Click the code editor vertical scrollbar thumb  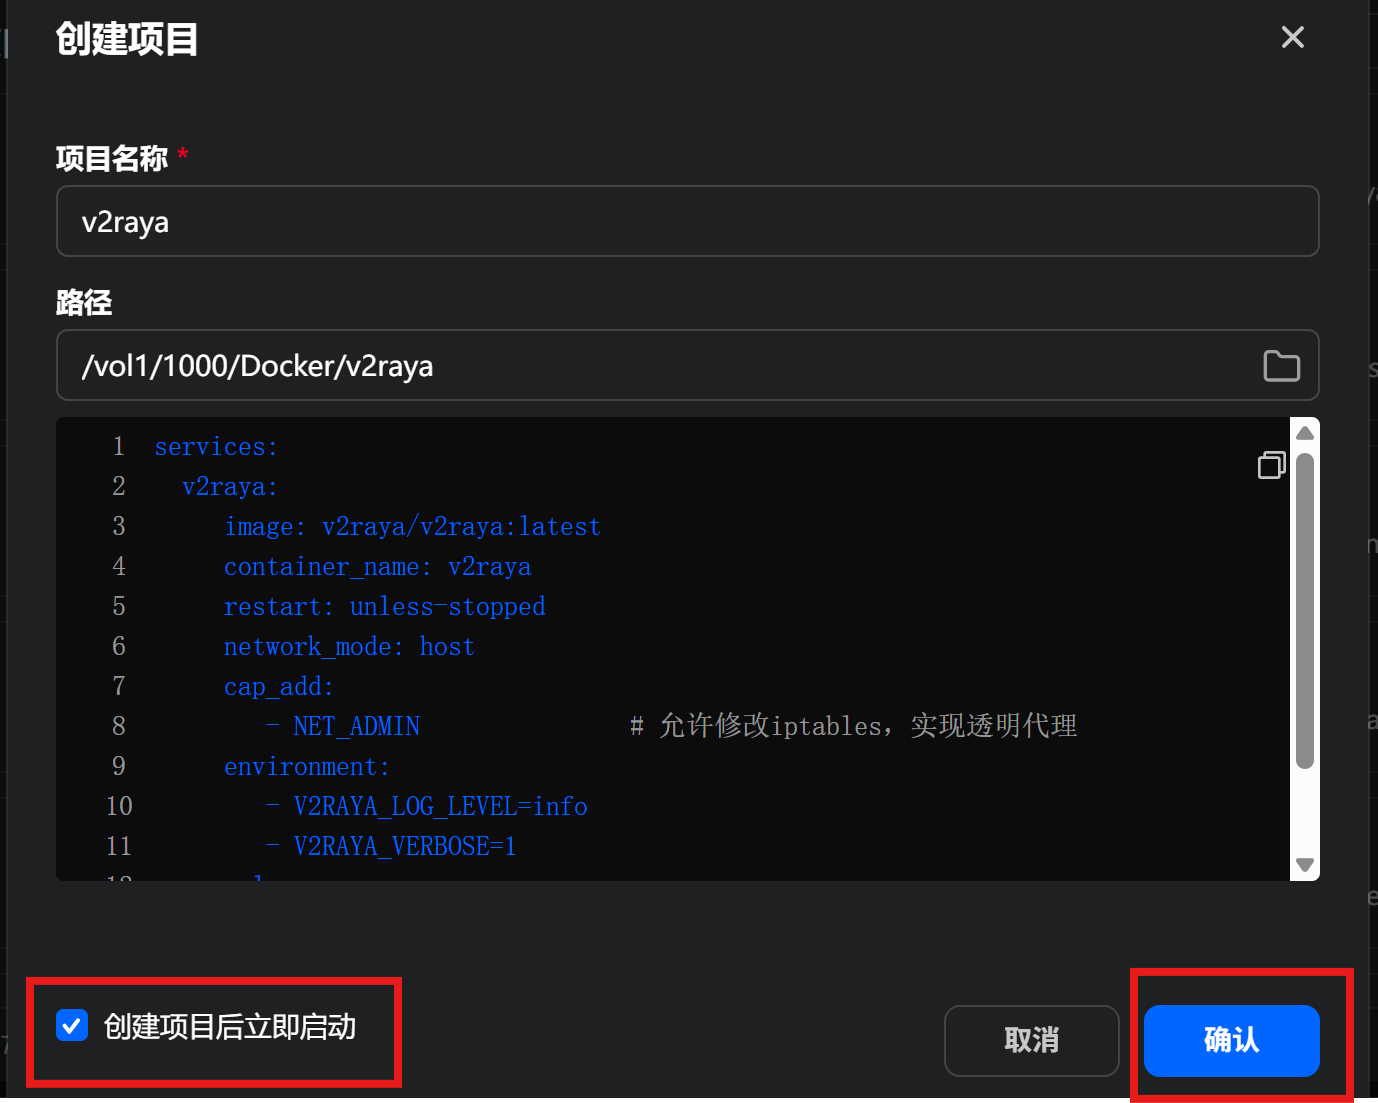point(1304,611)
